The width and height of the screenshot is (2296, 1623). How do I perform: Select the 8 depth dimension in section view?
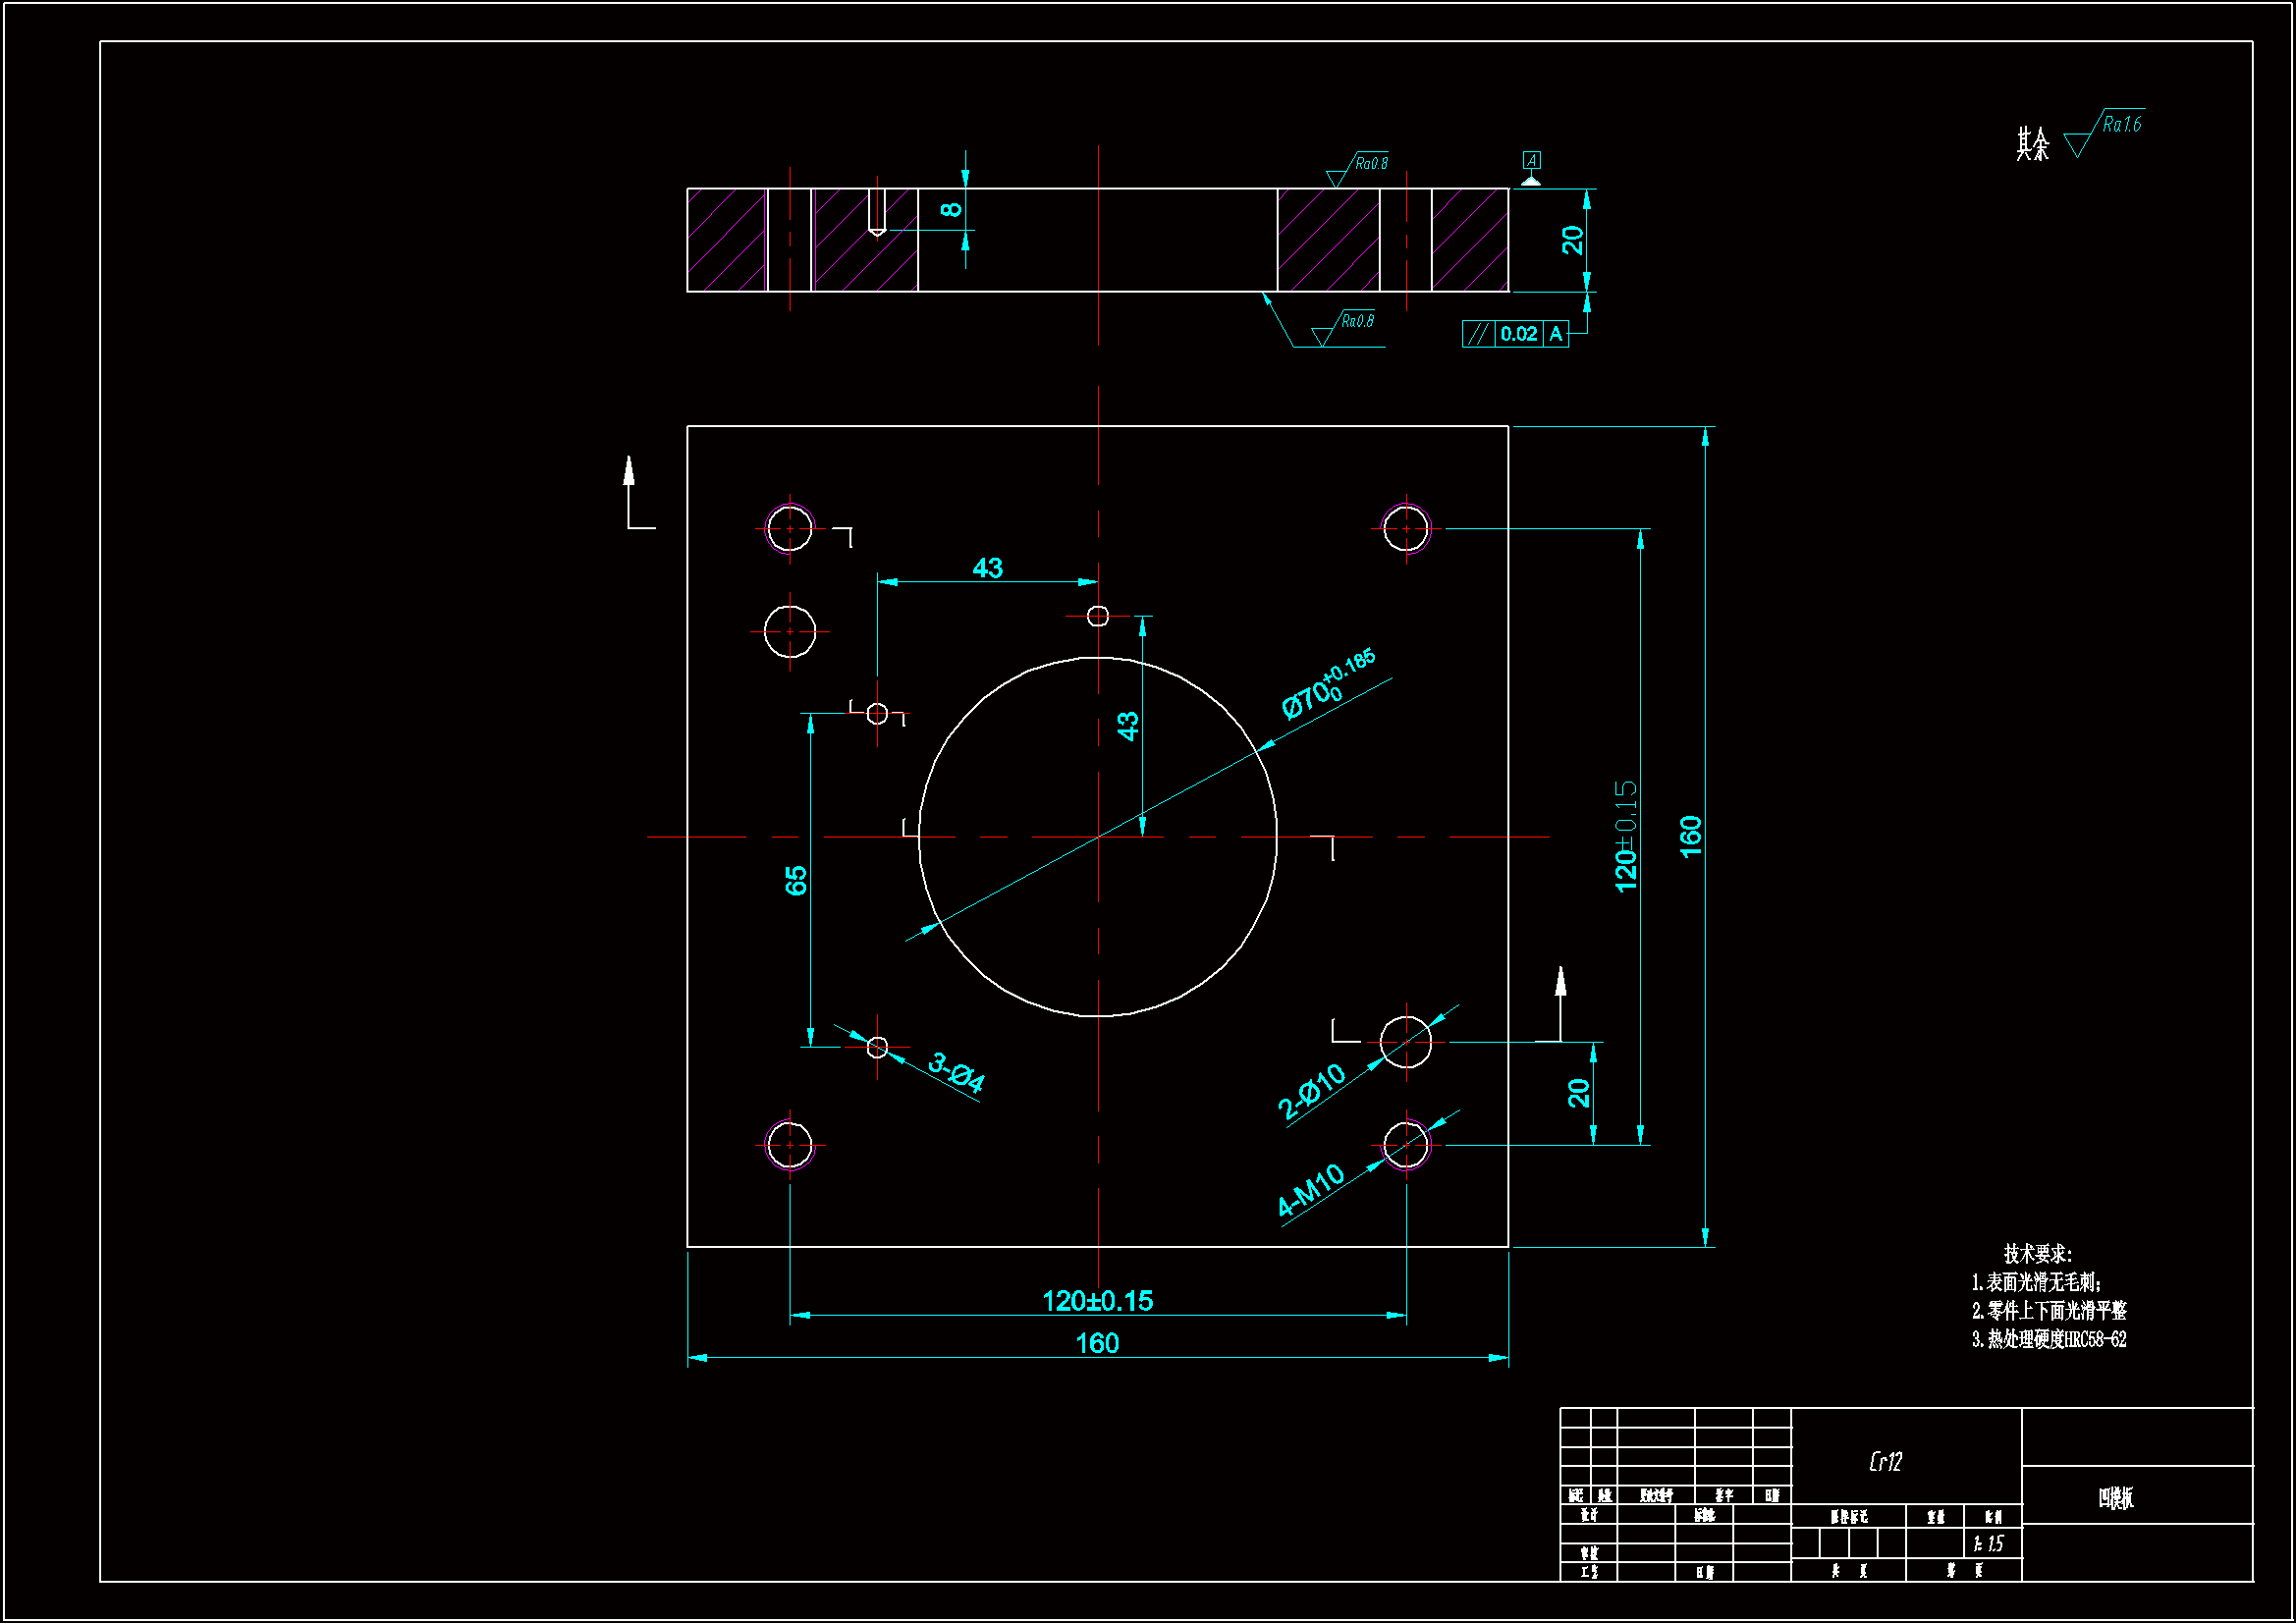click(951, 210)
